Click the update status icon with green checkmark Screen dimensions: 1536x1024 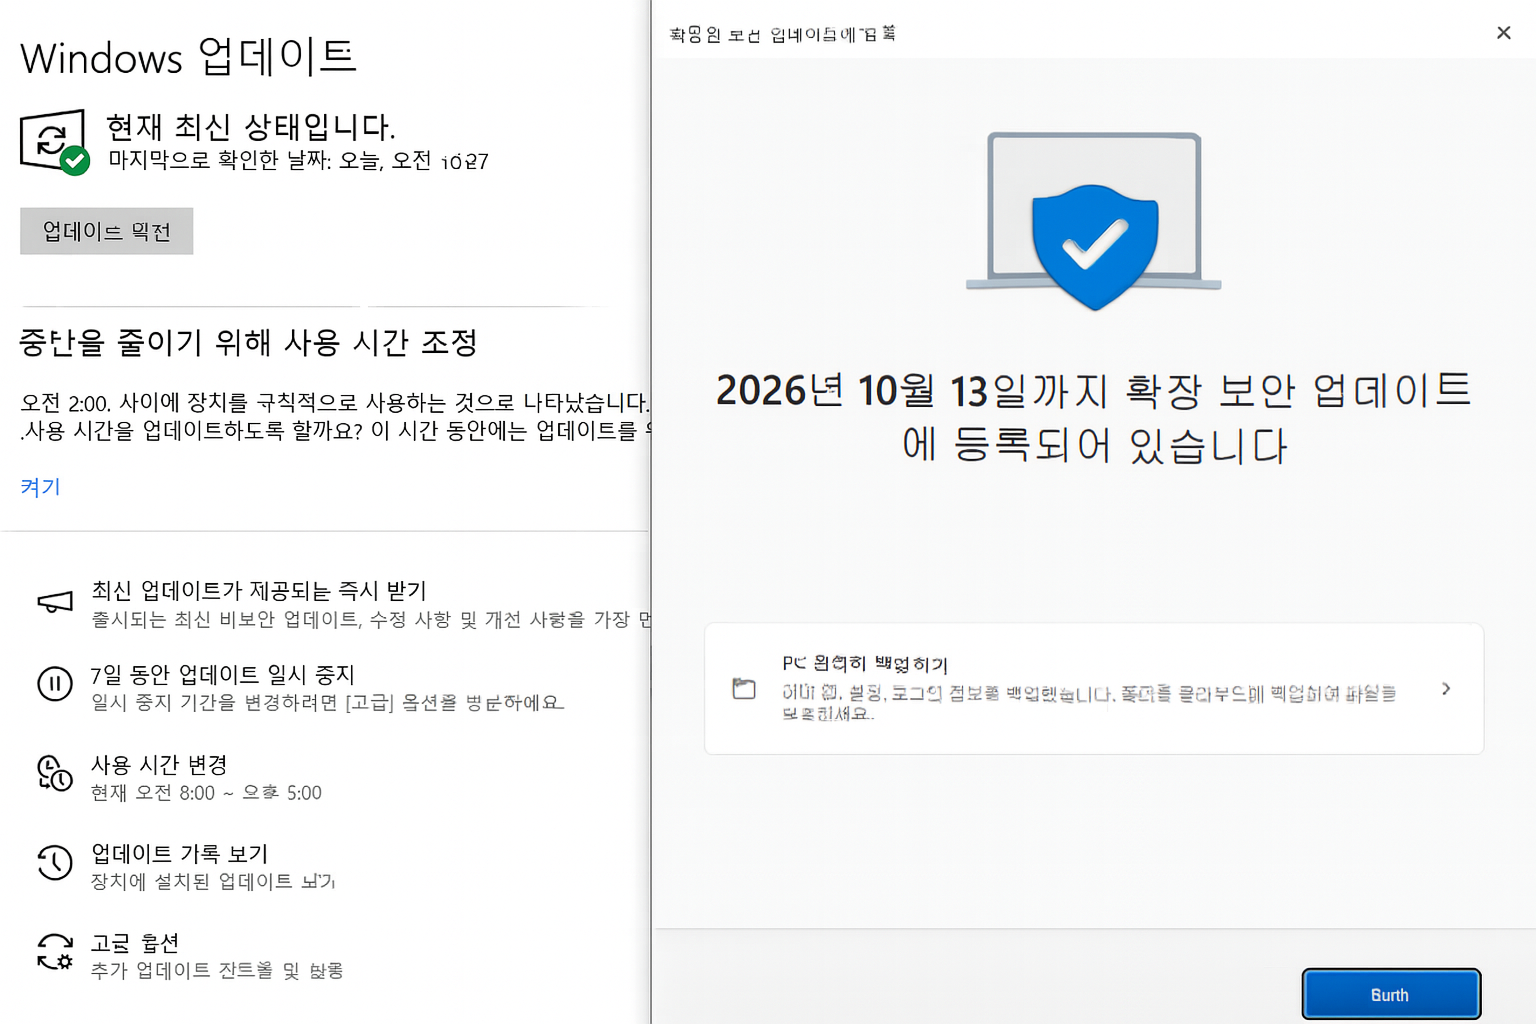(x=55, y=142)
